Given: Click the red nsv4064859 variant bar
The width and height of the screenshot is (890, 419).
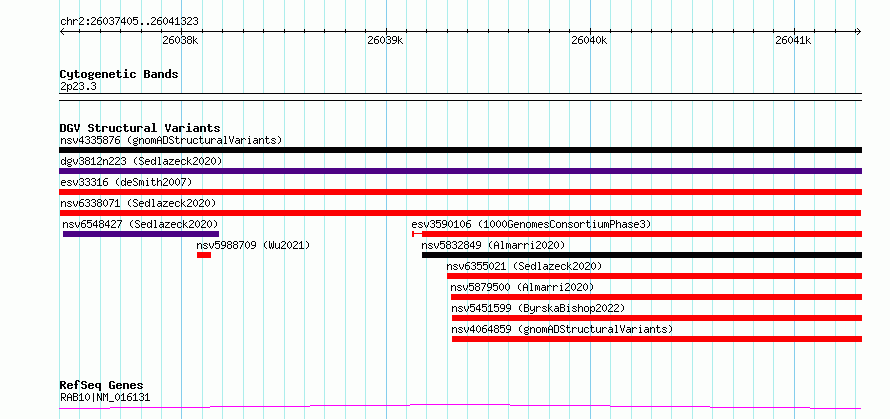Looking at the screenshot, I should pyautogui.click(x=657, y=339).
